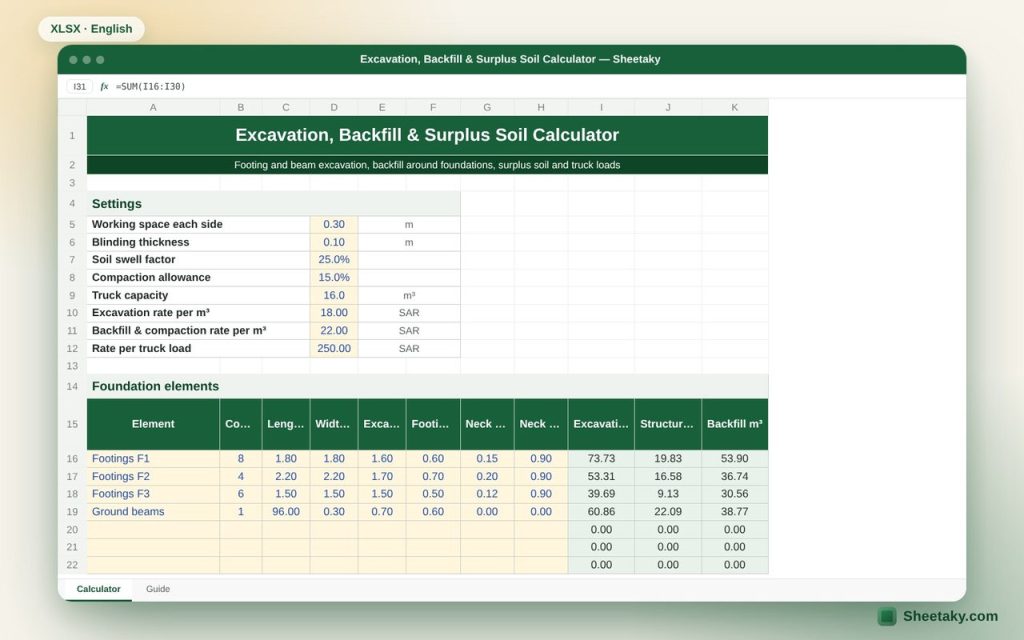Select column K header

[735, 107]
